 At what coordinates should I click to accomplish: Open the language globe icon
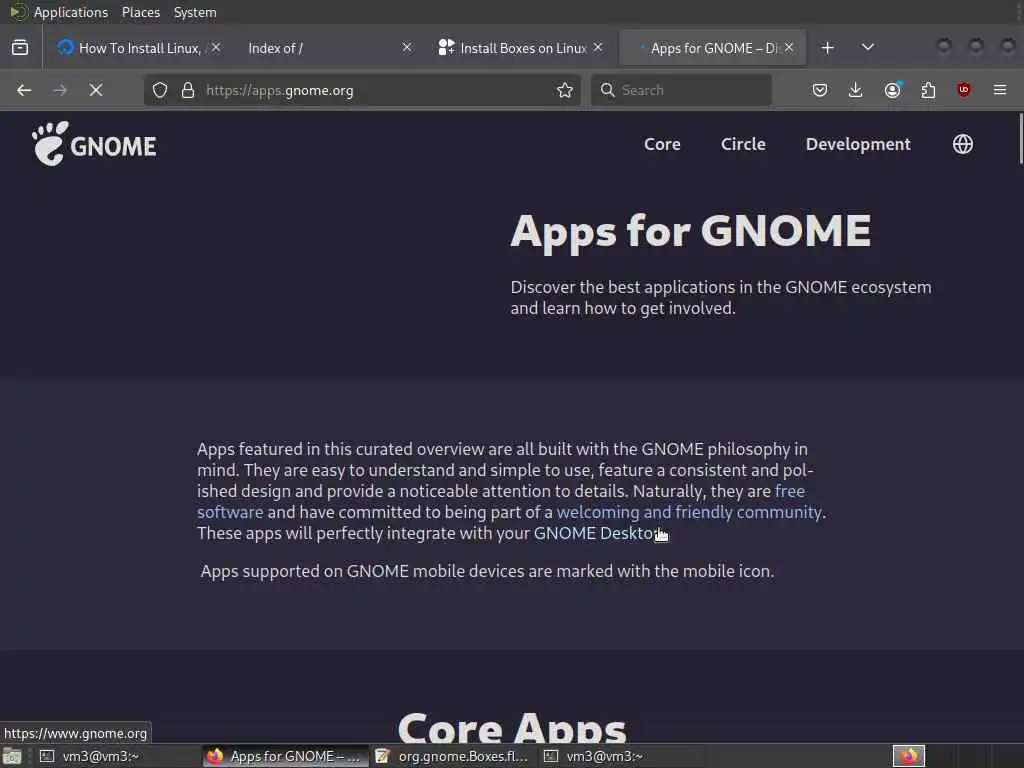[x=963, y=144]
